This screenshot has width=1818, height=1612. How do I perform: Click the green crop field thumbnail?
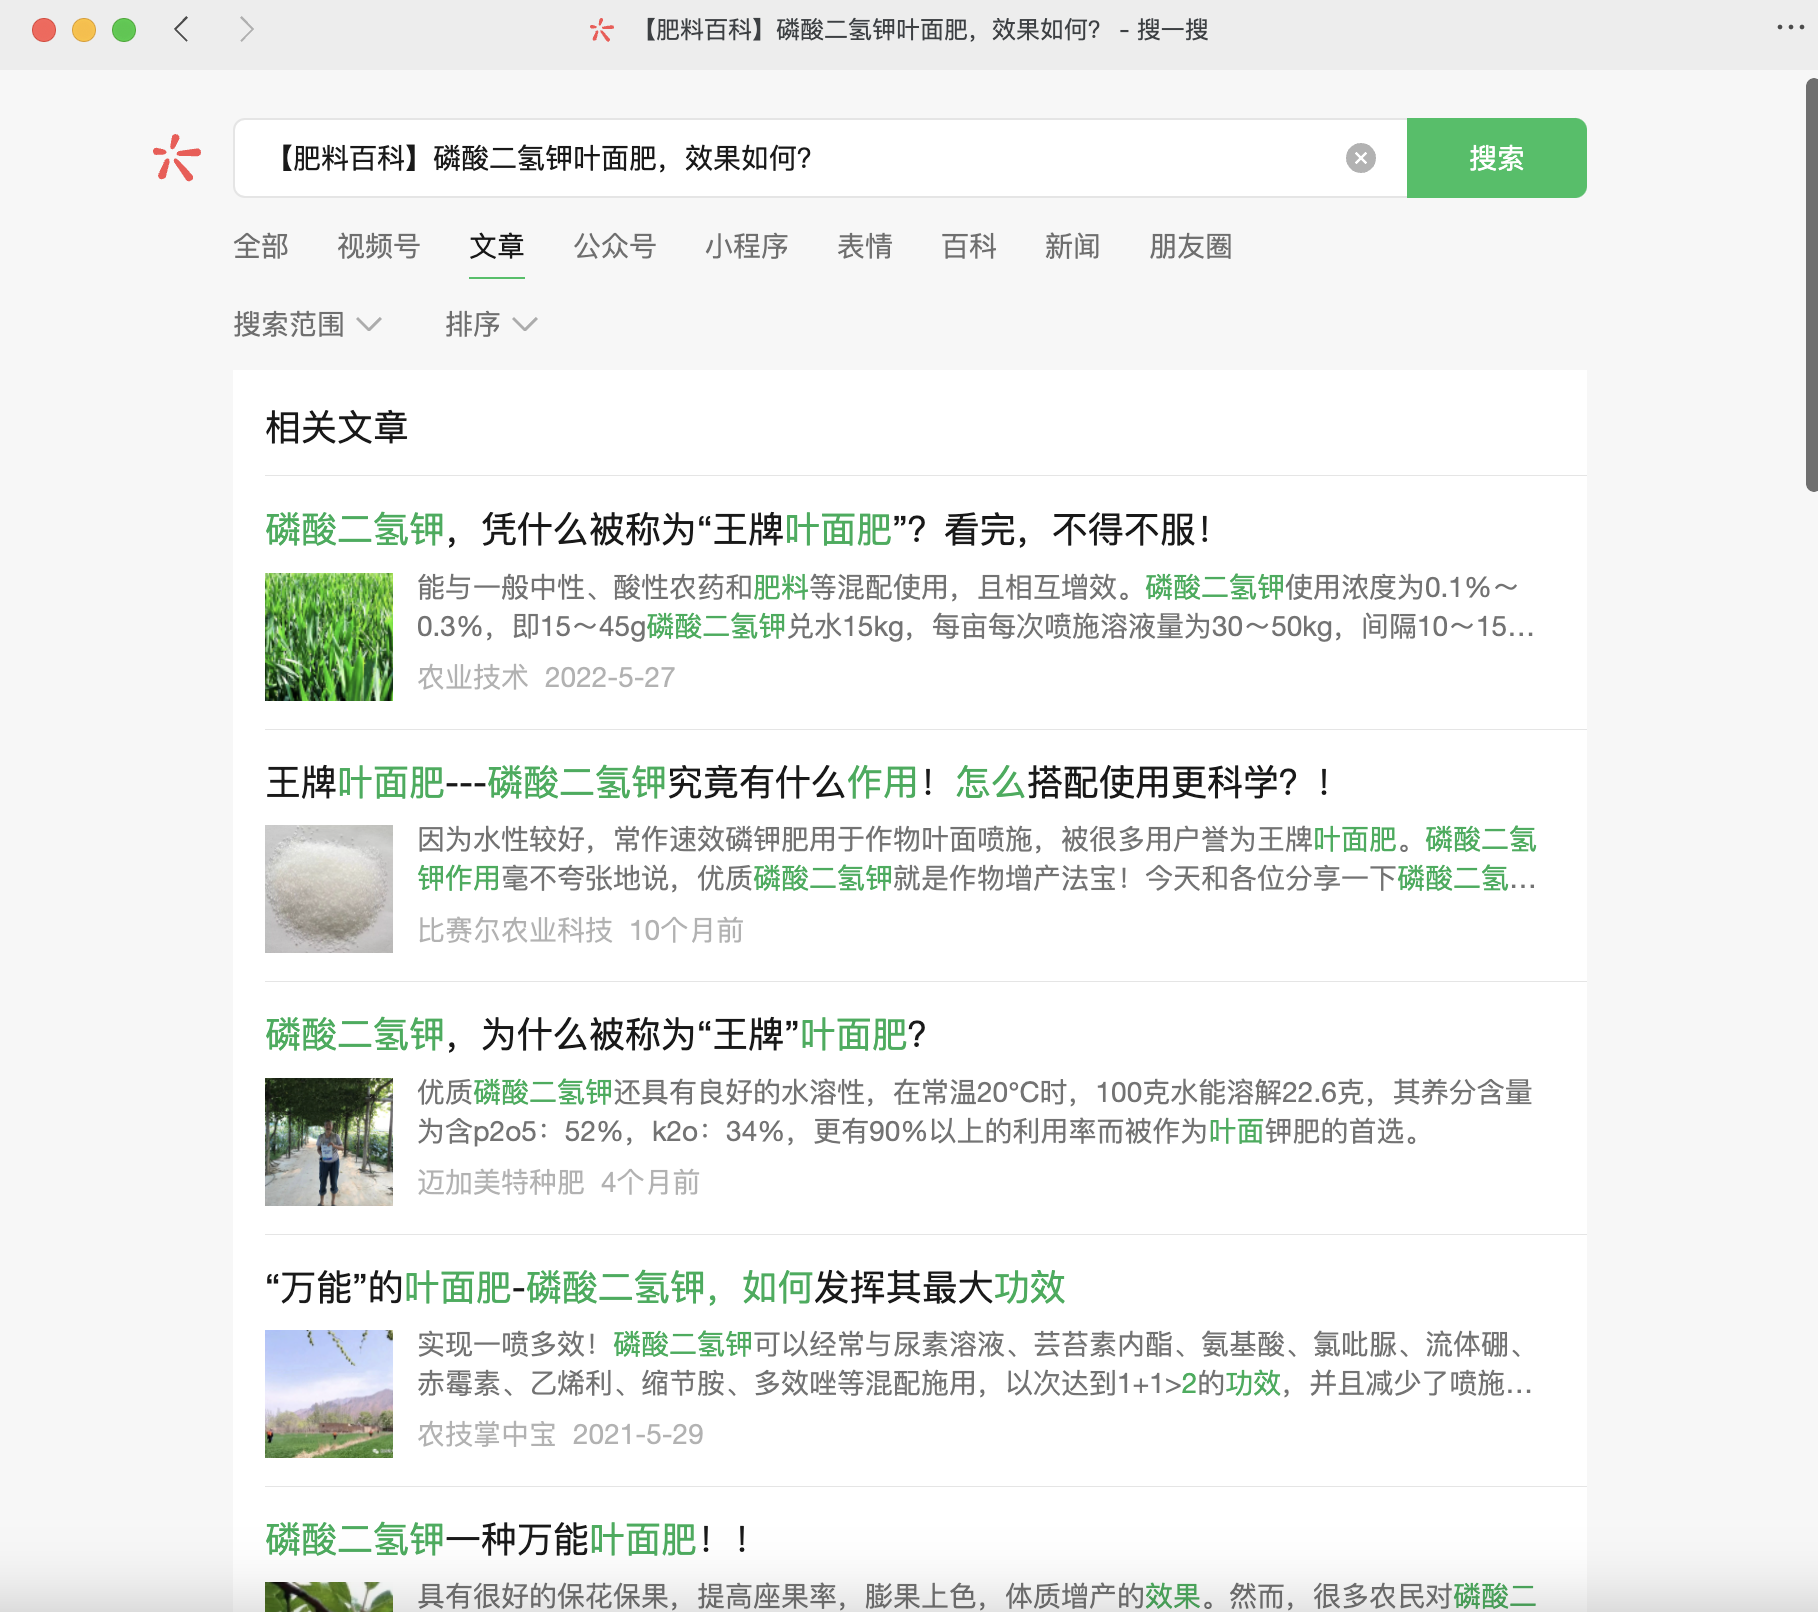[x=329, y=637]
